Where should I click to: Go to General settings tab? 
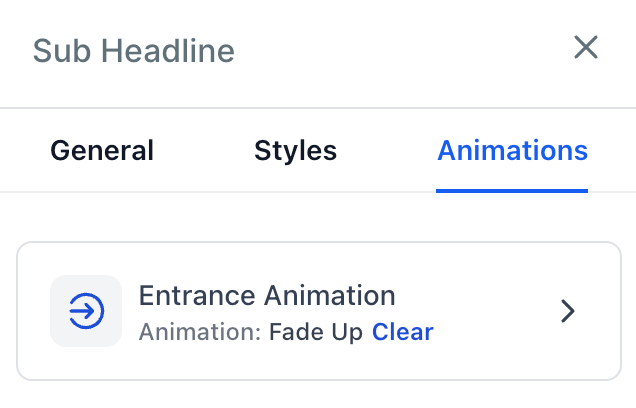[x=102, y=151]
